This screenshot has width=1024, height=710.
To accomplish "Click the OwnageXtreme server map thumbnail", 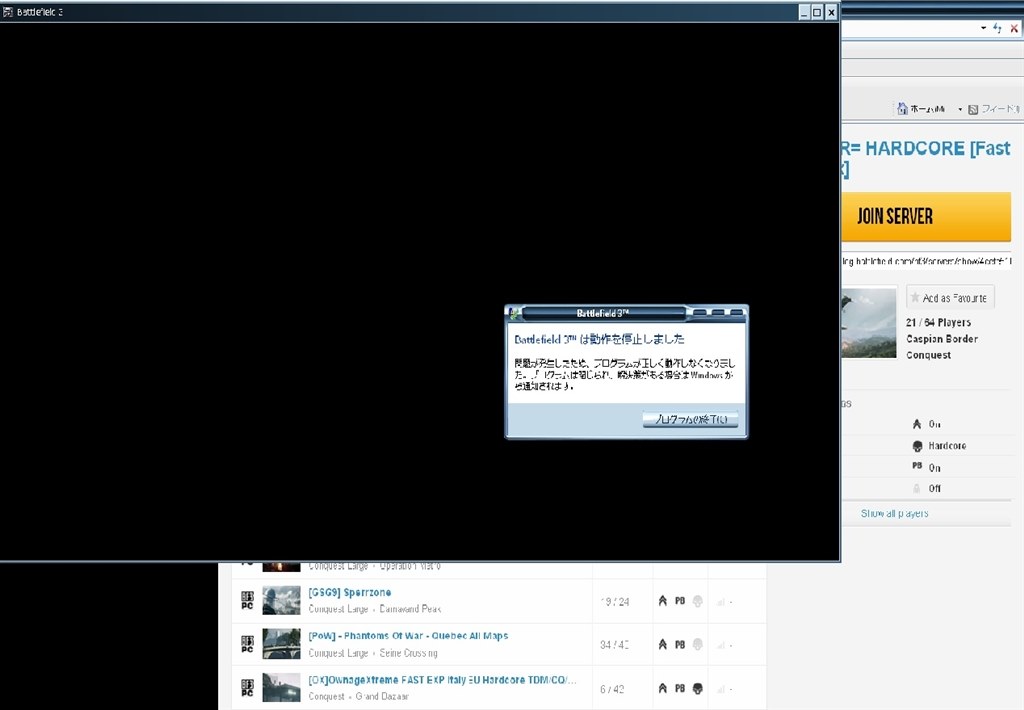I will 281,688.
